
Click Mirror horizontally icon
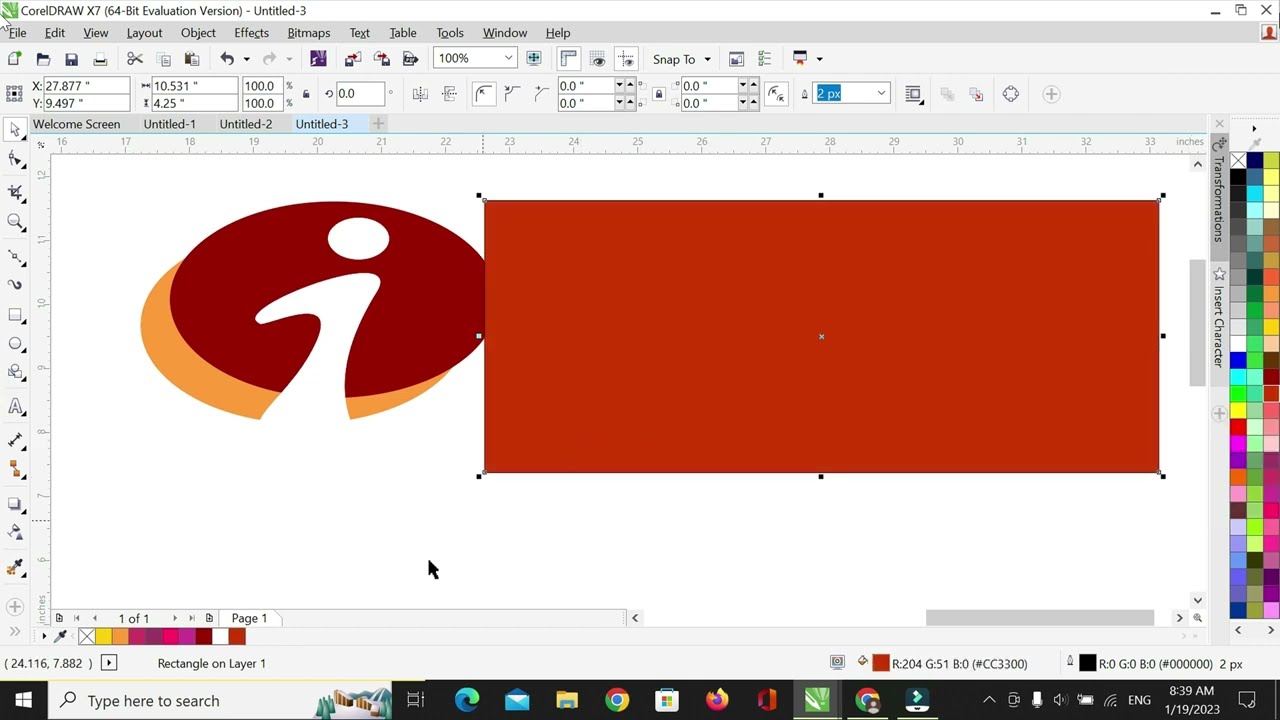(x=420, y=94)
